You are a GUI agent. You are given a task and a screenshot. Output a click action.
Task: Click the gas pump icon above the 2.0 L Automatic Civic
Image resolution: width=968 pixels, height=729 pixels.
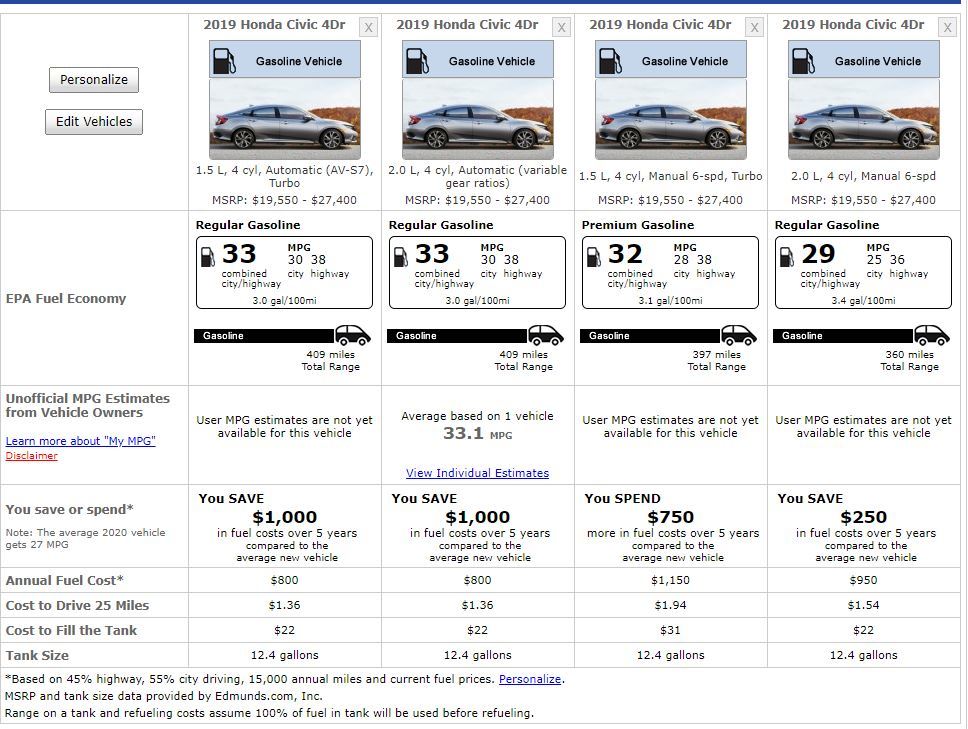click(x=417, y=60)
